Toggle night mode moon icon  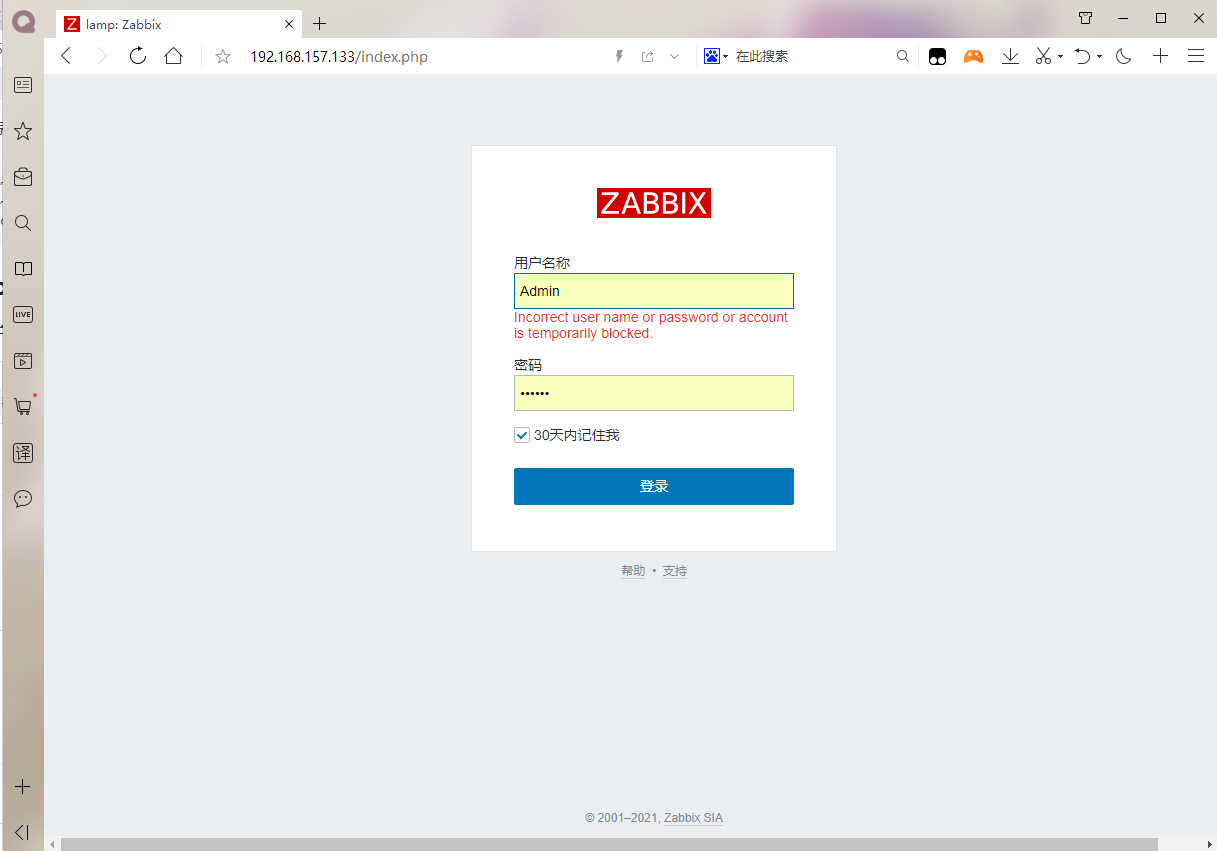click(1123, 57)
